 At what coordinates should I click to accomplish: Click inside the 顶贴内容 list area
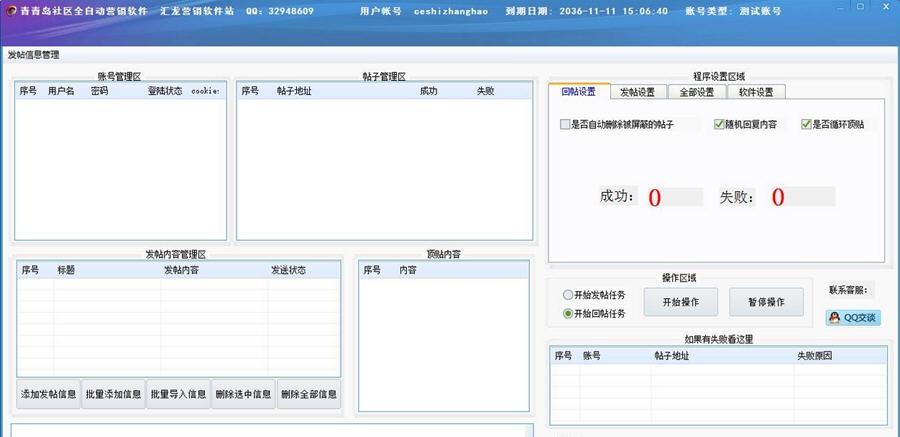tap(444, 345)
